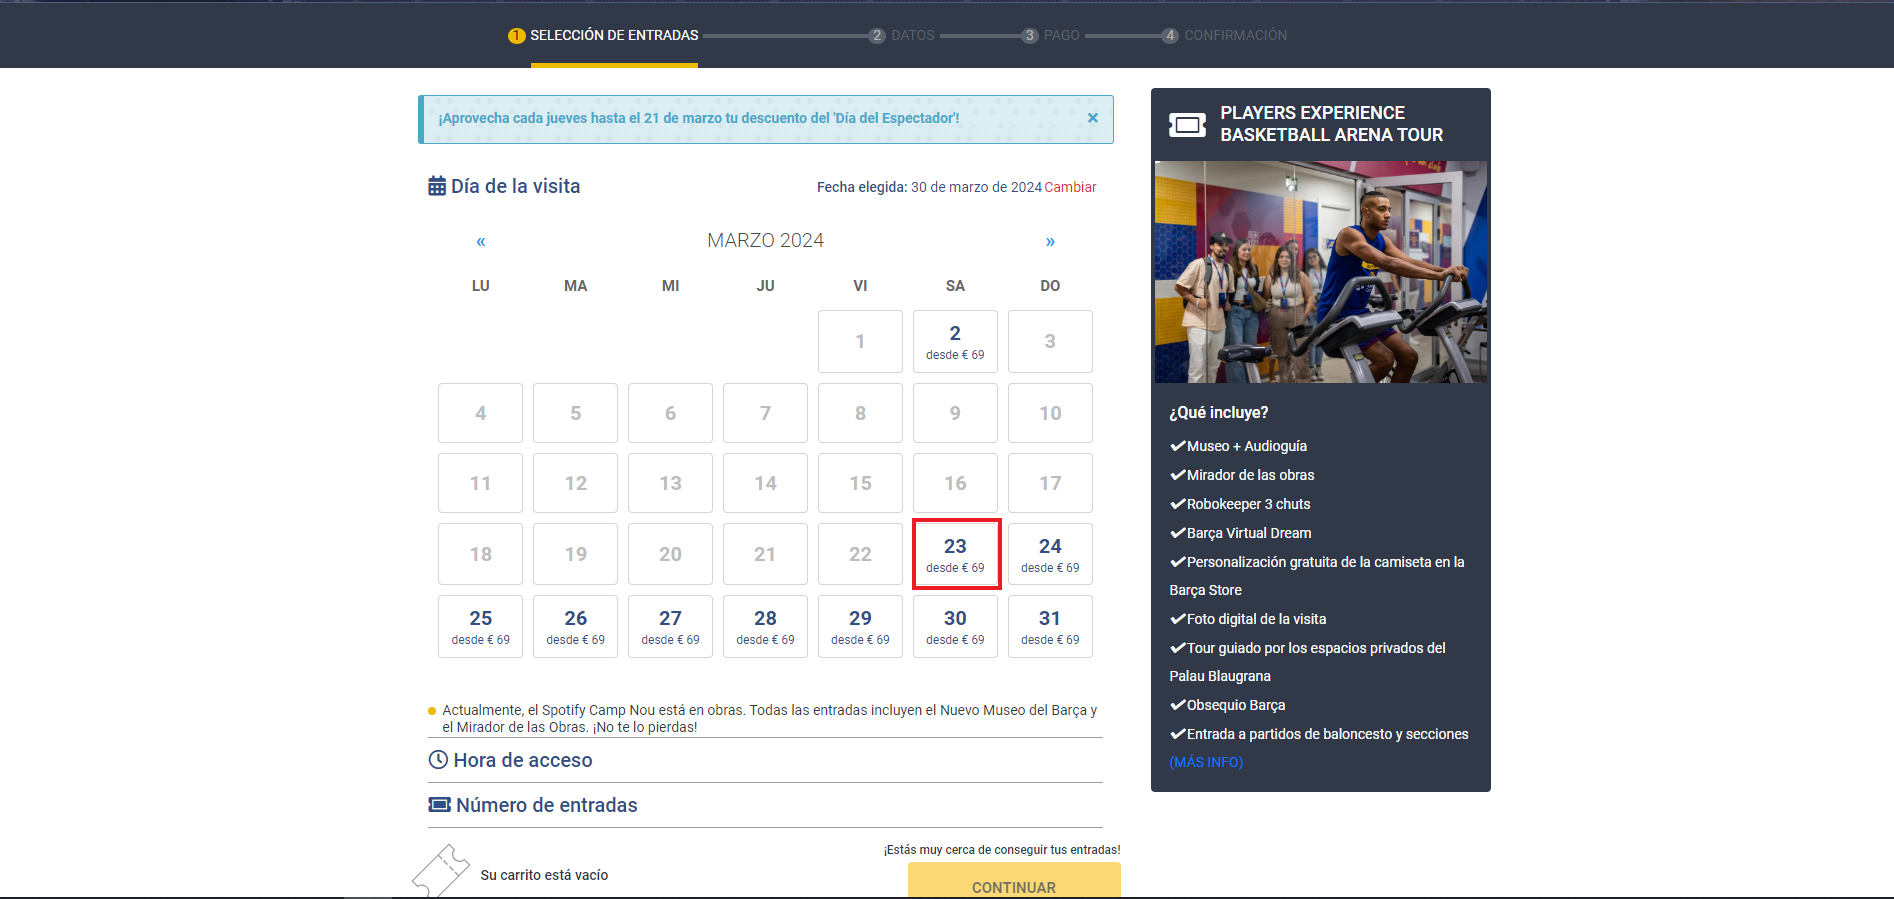The image size is (1894, 899).
Task: Click the clock icon next to Hora de acceso
Action: [x=438, y=760]
